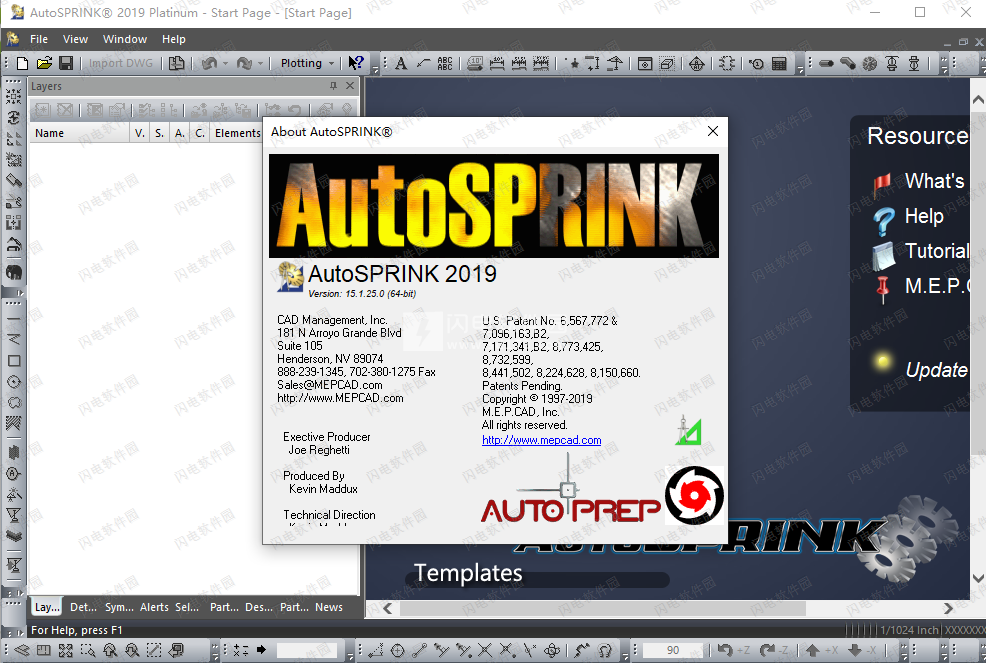Open What's new in Resources panel

[934, 181]
